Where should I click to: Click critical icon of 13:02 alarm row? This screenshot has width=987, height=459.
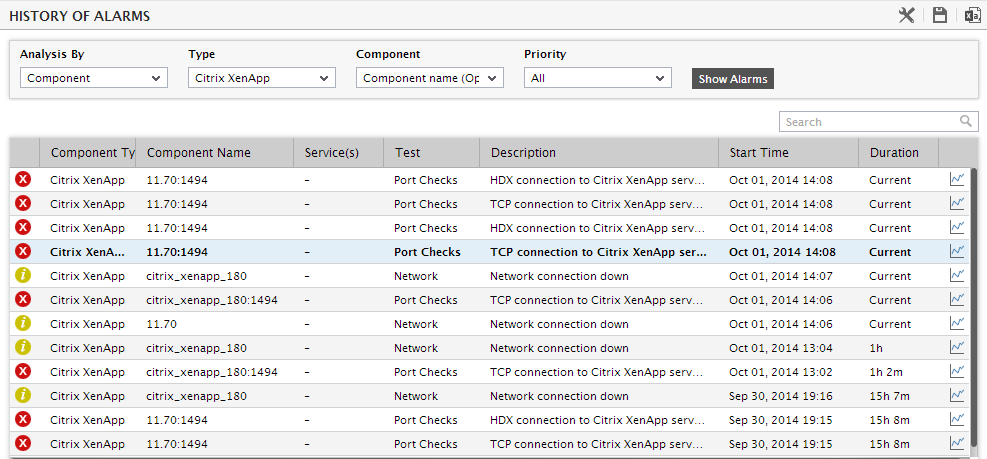[x=23, y=371]
